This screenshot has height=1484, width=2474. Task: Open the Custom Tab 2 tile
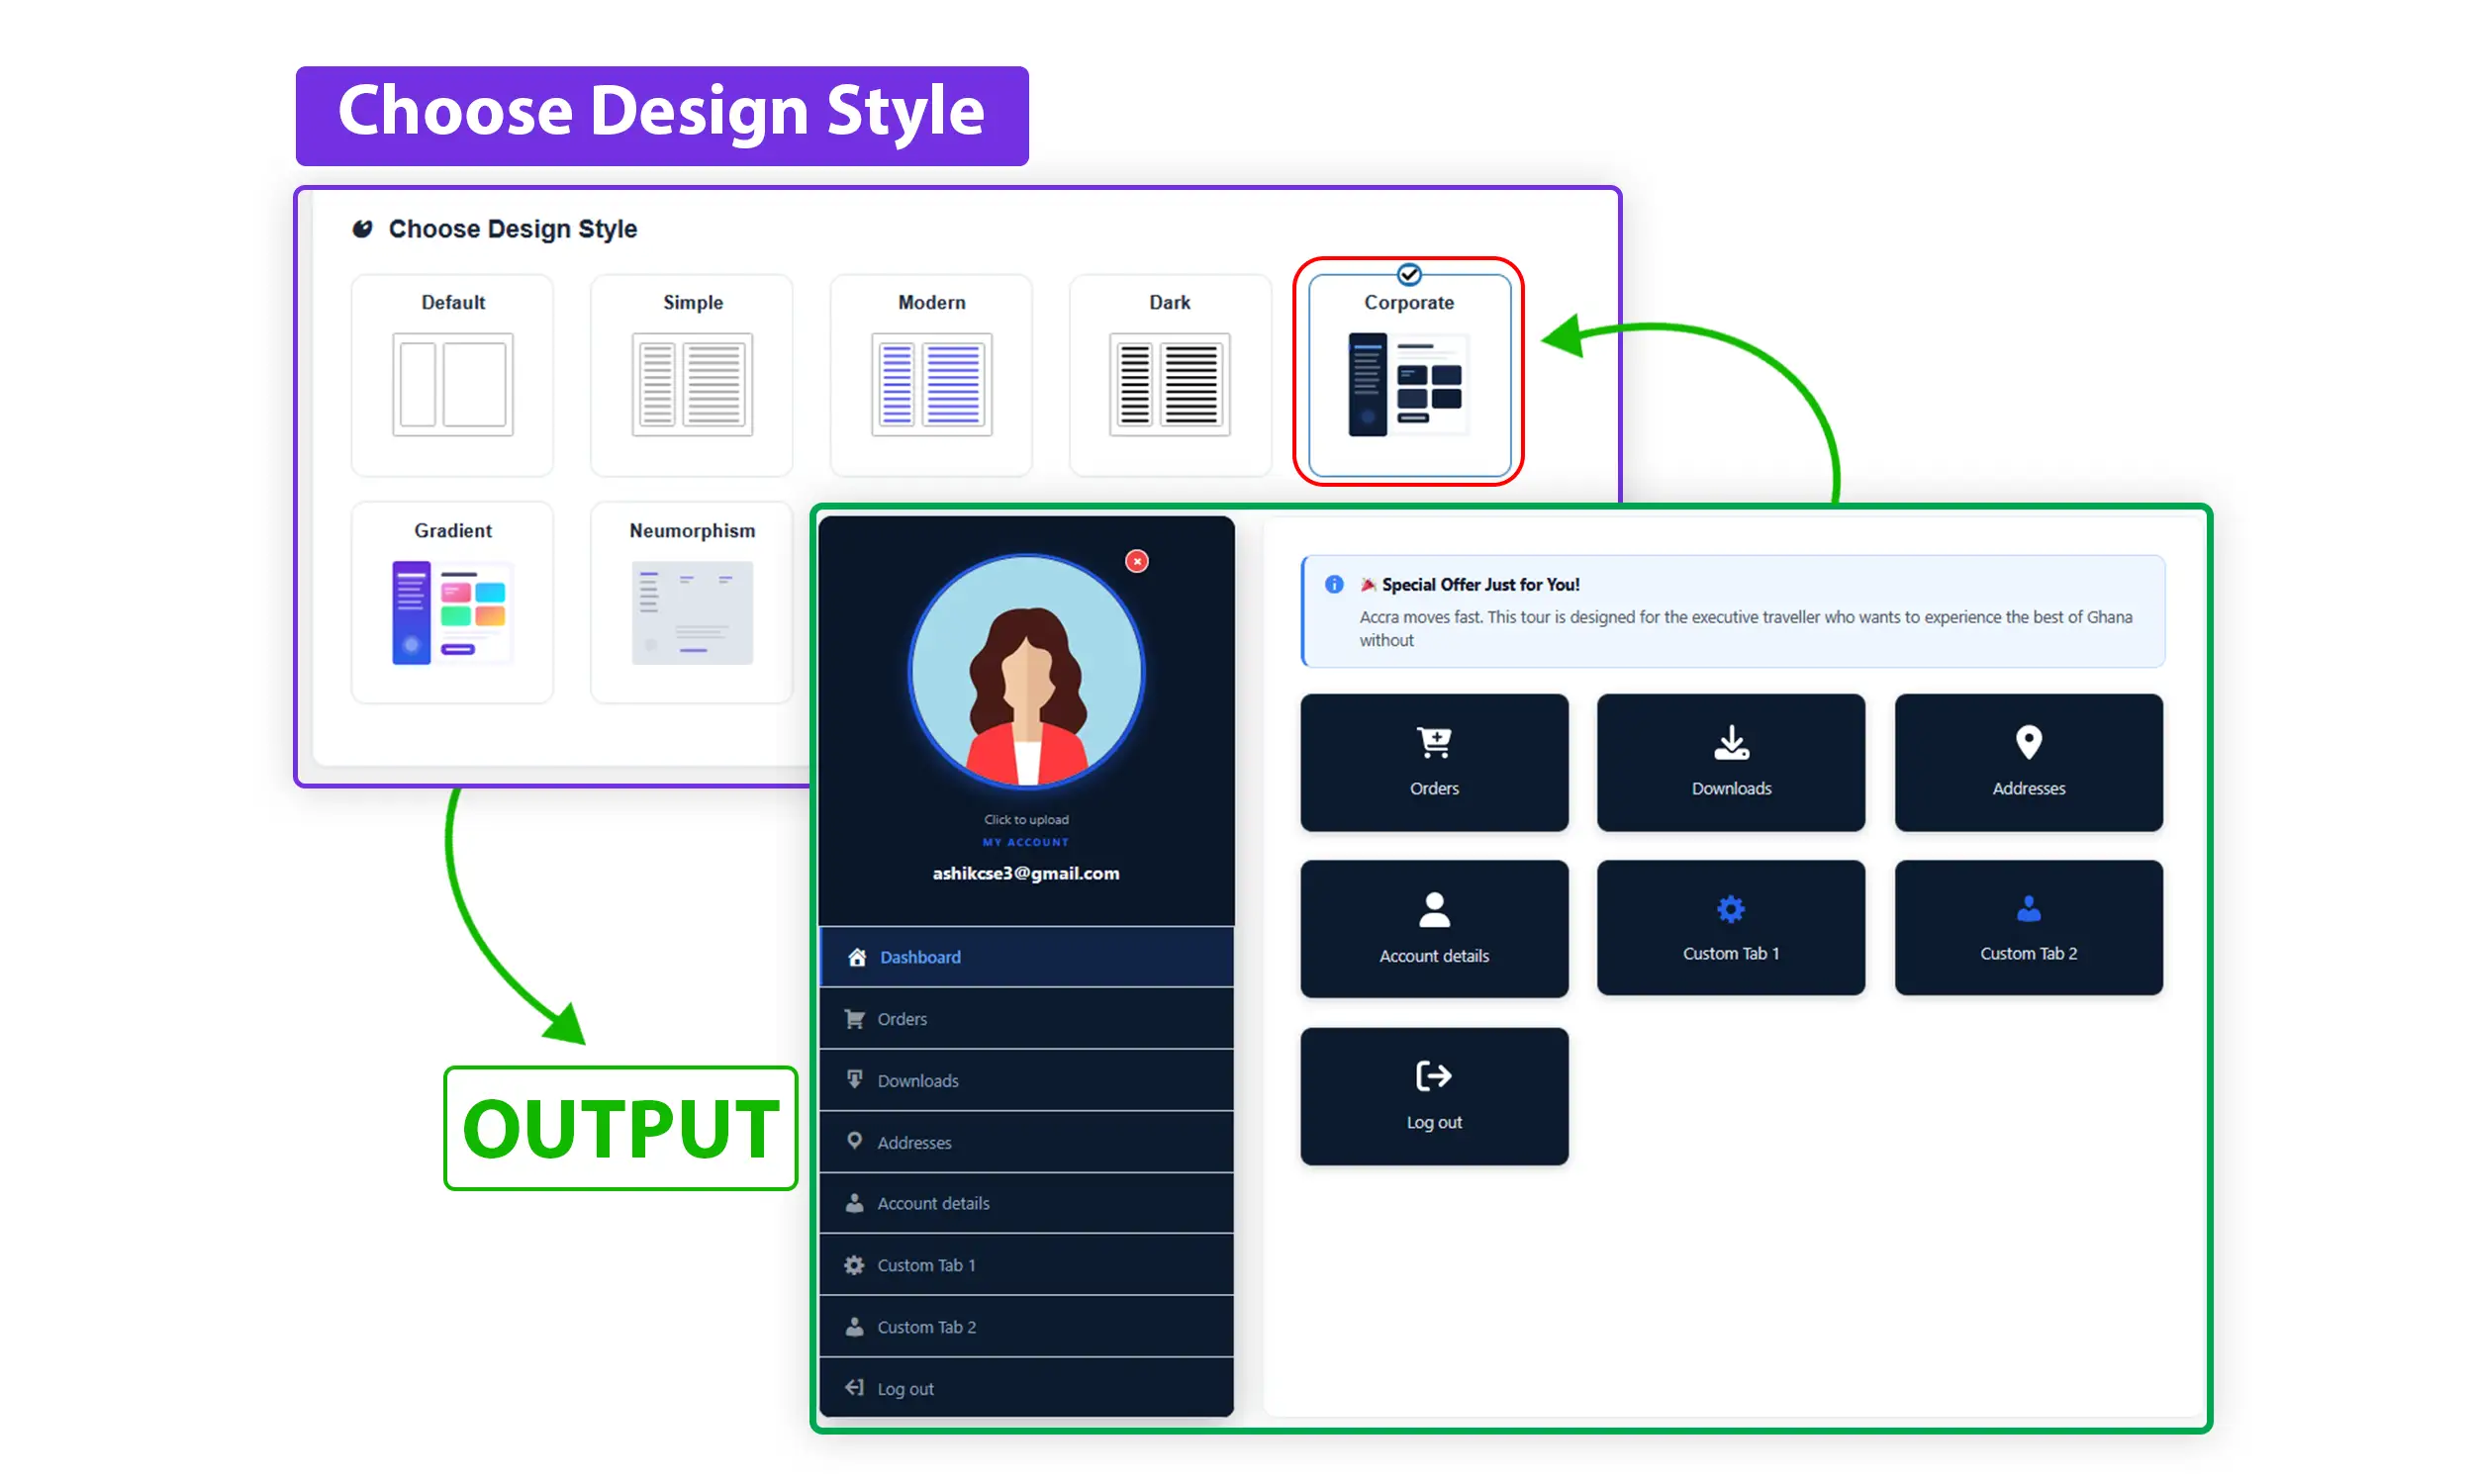2027,927
